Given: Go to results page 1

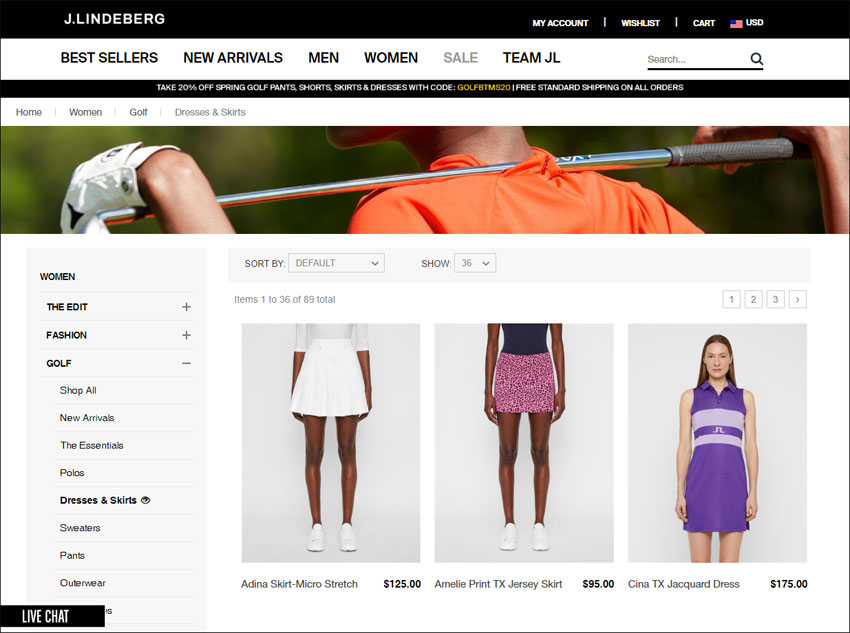Looking at the screenshot, I should coord(731,299).
